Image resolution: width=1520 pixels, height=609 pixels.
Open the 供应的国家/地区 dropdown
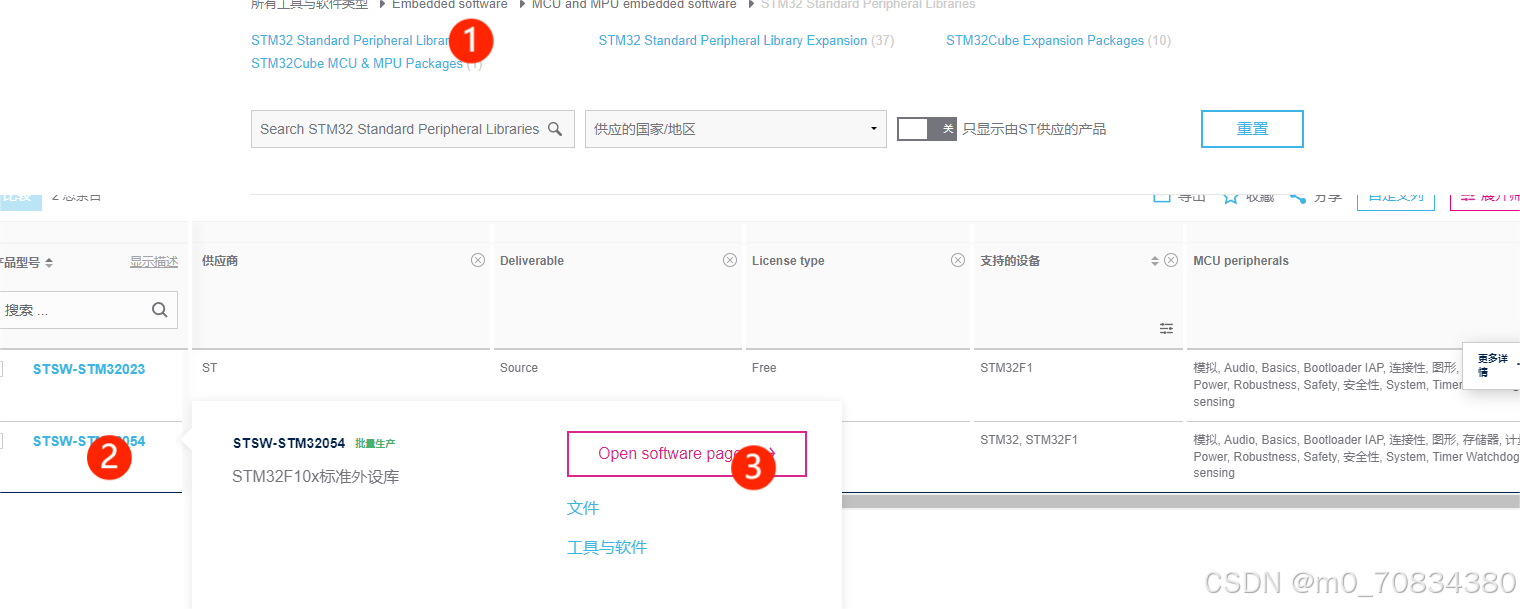(736, 129)
